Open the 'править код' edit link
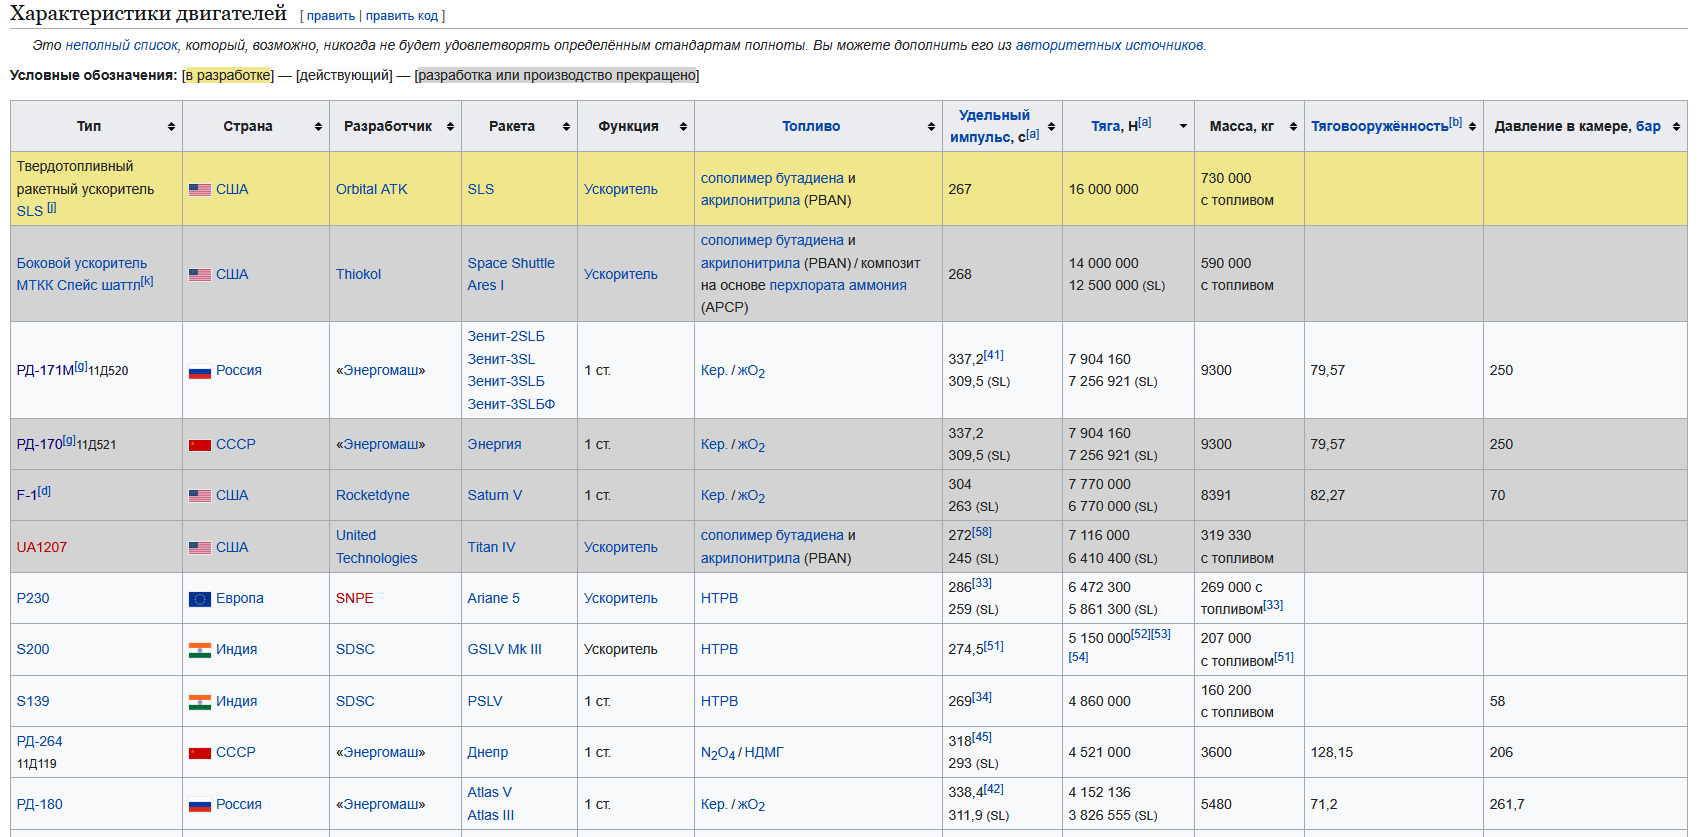The image size is (1701, 837). tap(401, 16)
